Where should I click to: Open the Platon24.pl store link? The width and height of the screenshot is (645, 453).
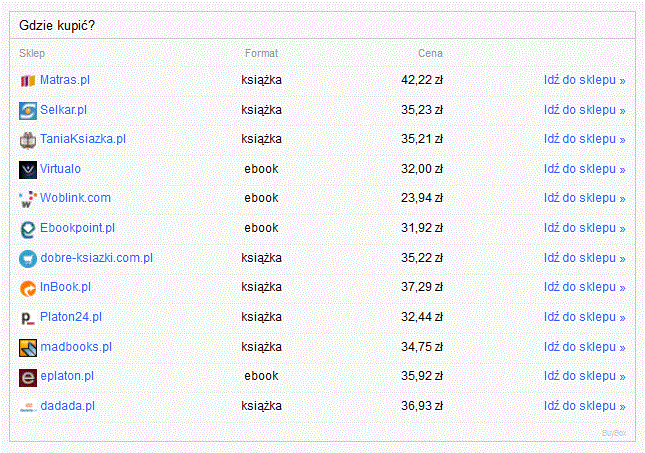coord(71,317)
